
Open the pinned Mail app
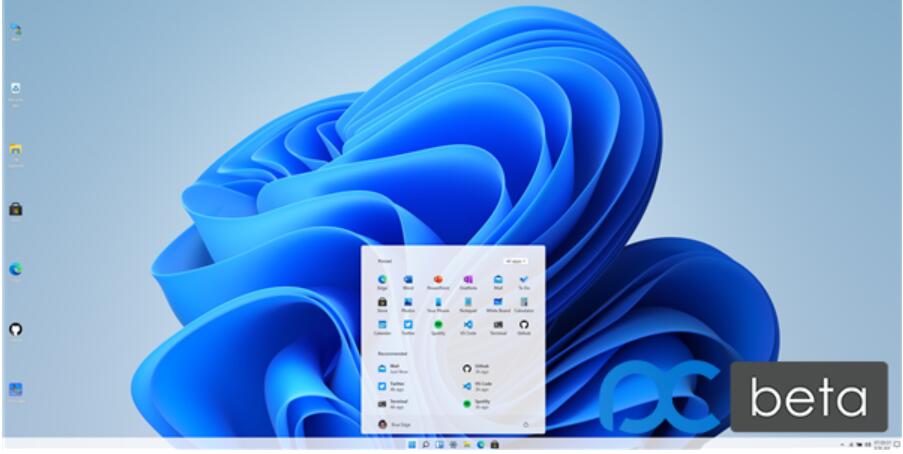point(498,282)
